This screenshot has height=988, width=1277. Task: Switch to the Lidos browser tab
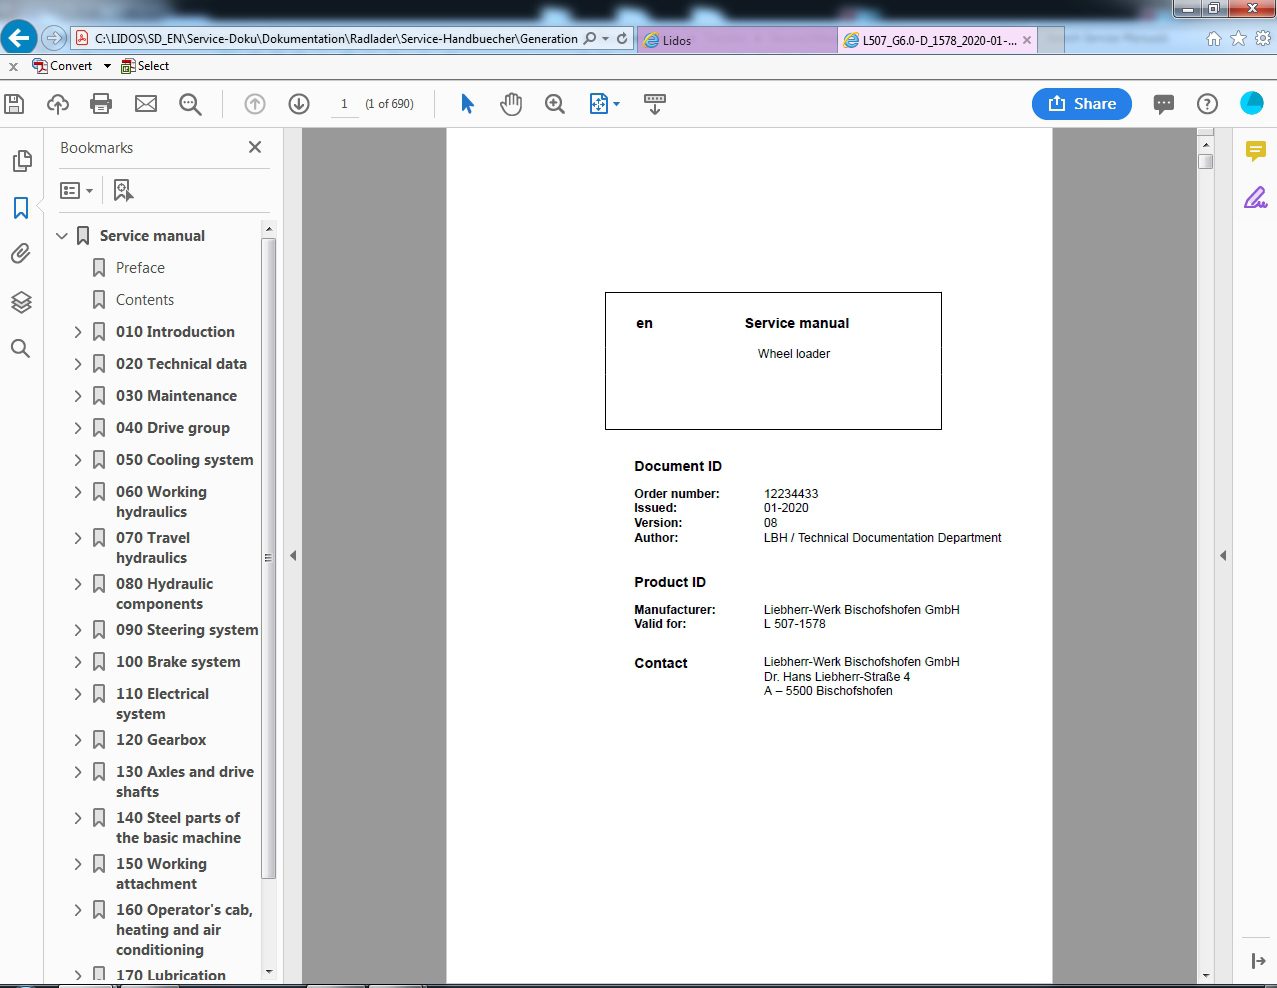coord(737,40)
